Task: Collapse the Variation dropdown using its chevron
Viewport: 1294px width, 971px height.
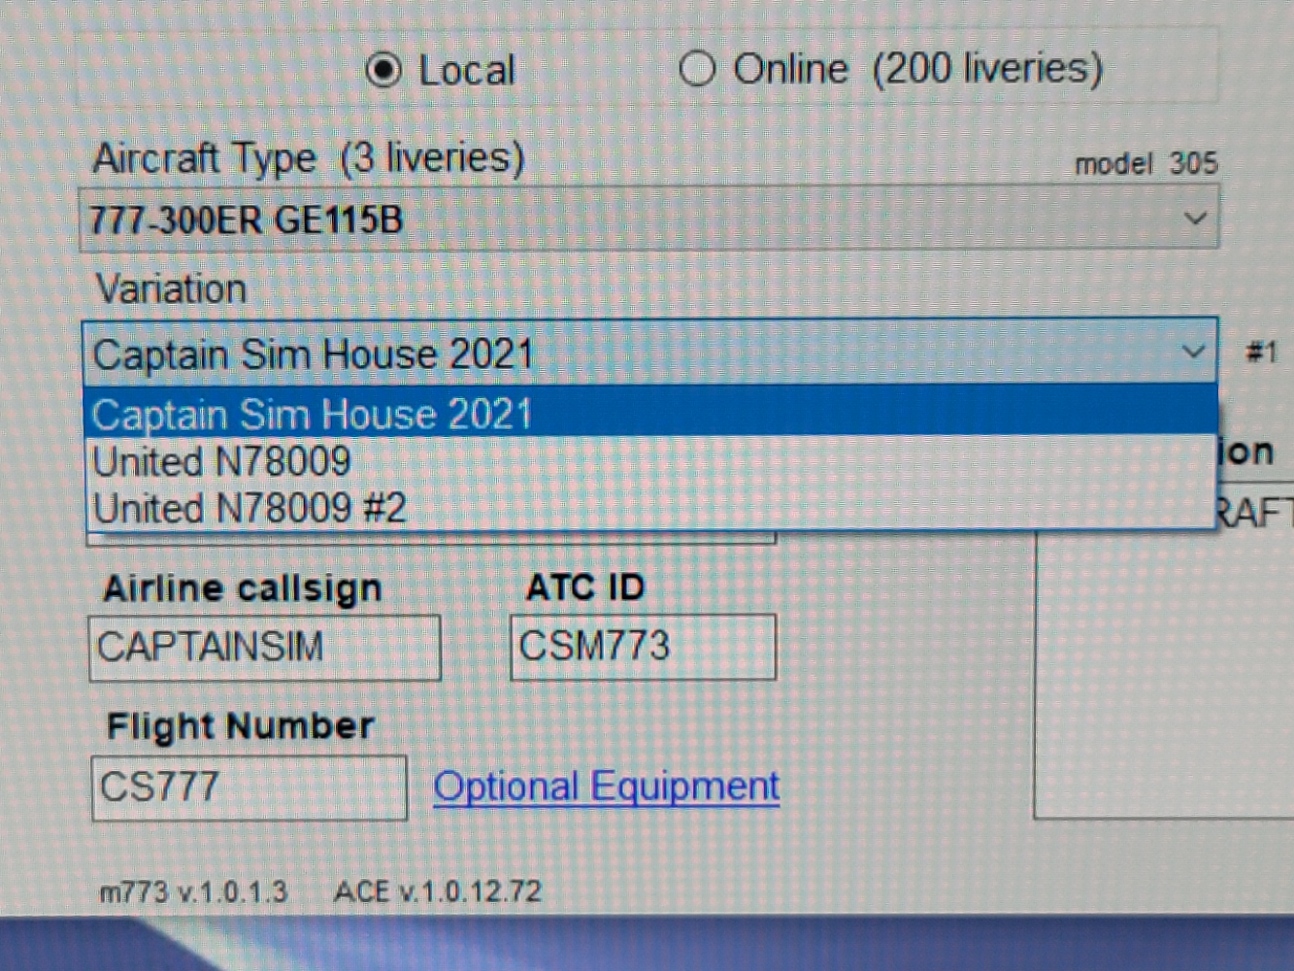Action: point(1192,352)
